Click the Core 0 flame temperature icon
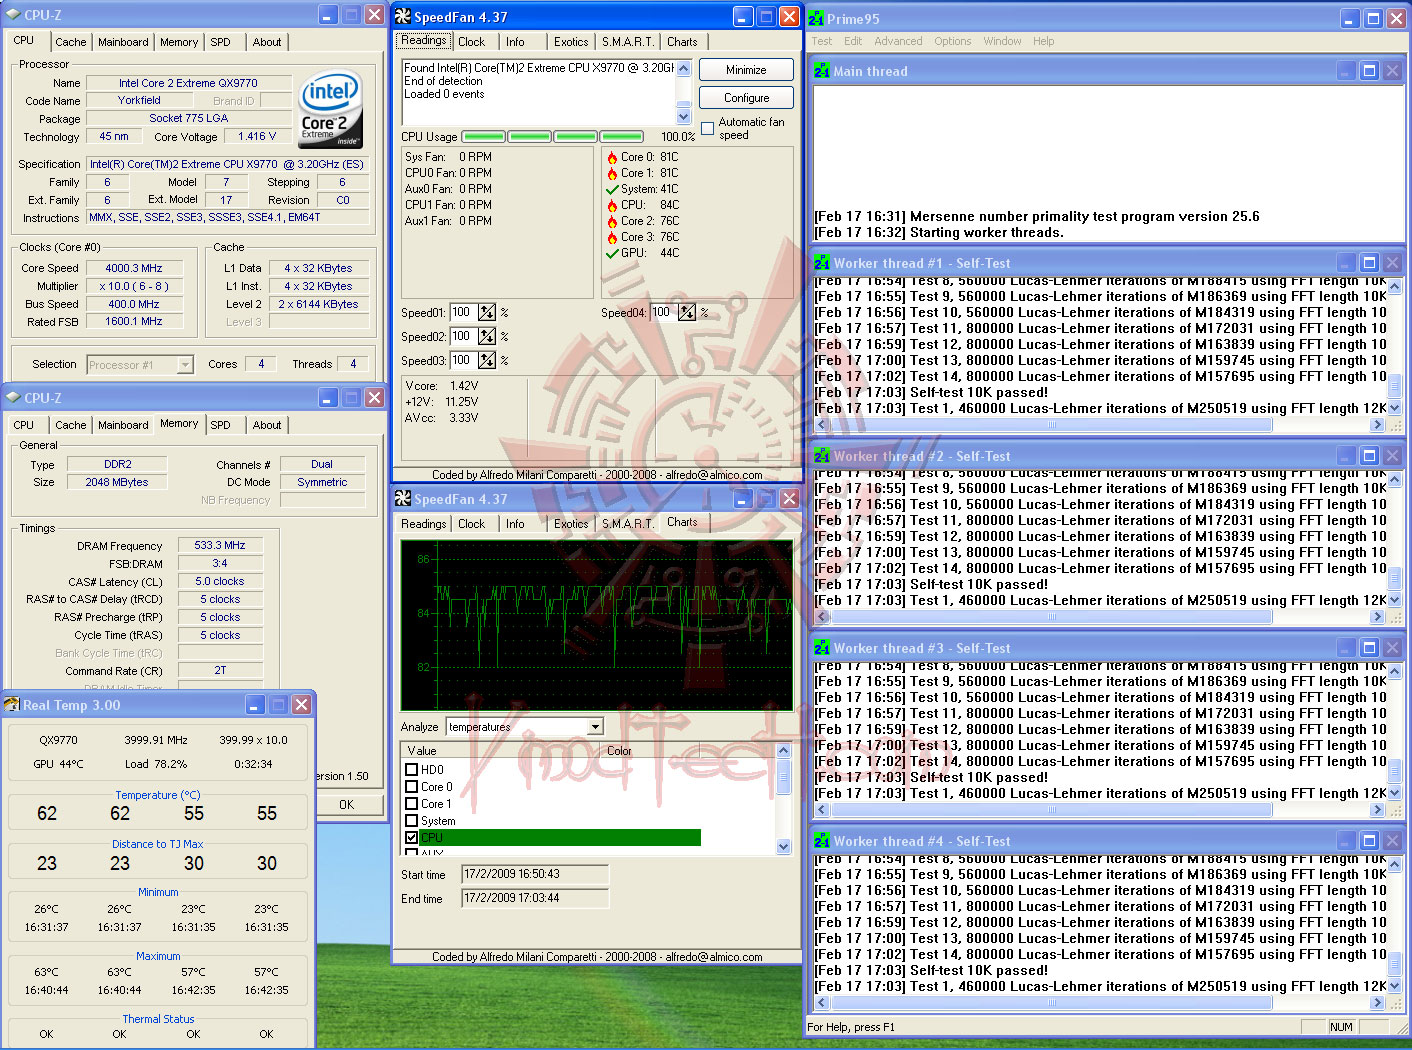The image size is (1412, 1050). [612, 157]
